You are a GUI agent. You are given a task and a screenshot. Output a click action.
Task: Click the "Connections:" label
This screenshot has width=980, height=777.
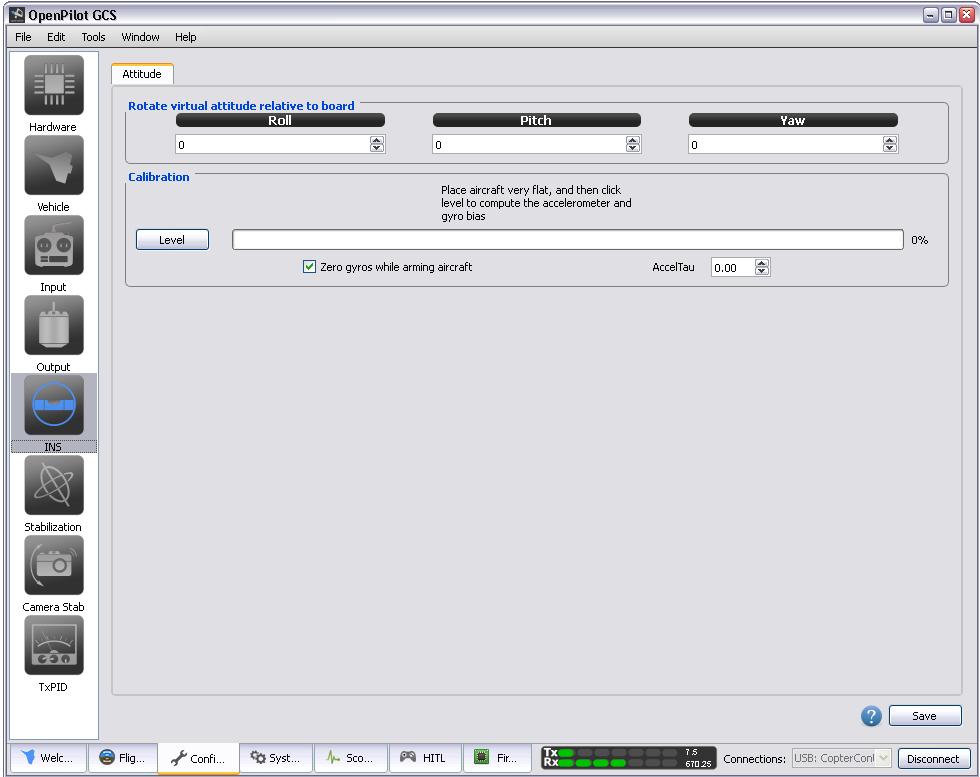(754, 759)
